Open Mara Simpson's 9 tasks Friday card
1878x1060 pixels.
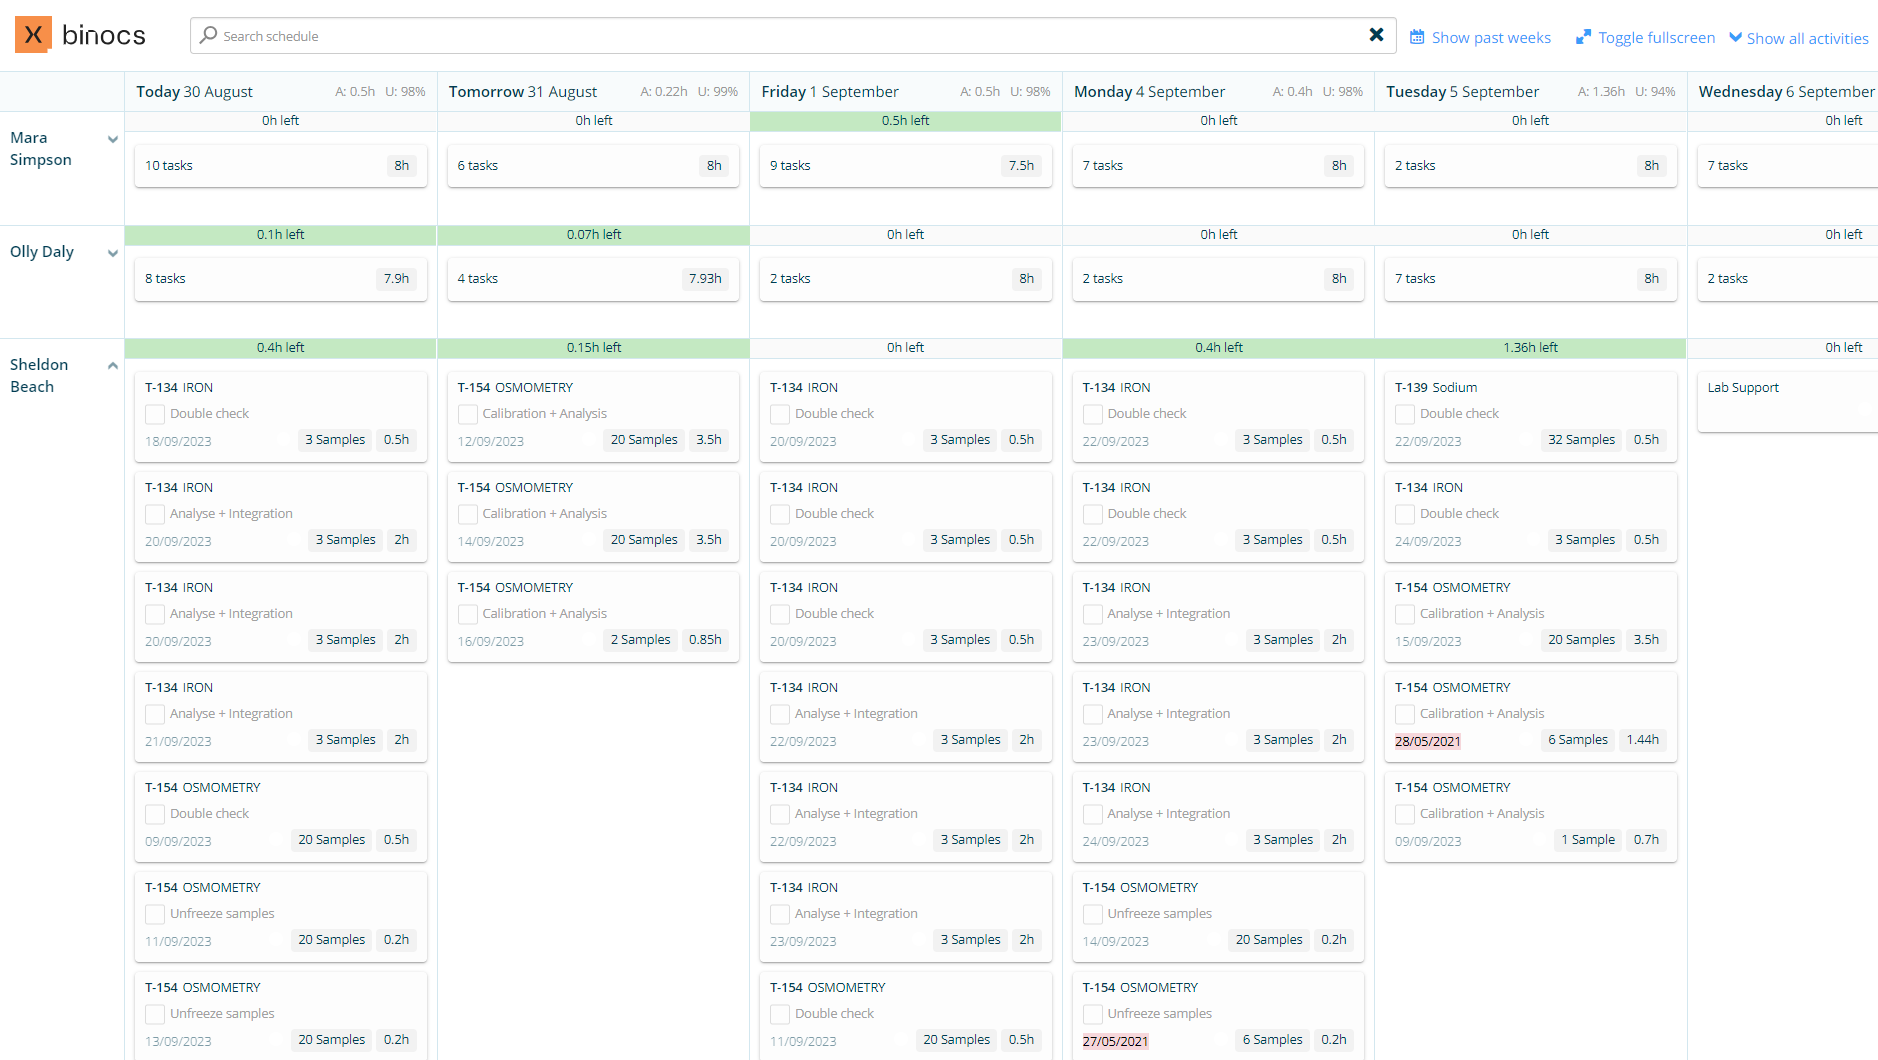906,166
